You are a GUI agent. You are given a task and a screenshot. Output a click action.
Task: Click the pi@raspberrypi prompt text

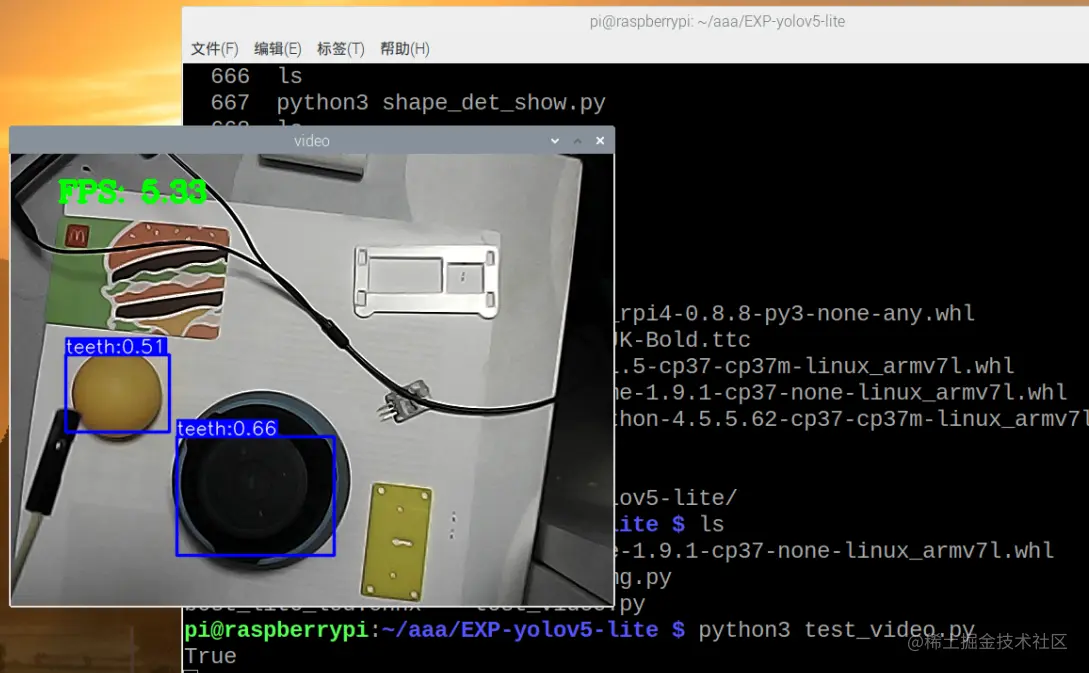276,630
